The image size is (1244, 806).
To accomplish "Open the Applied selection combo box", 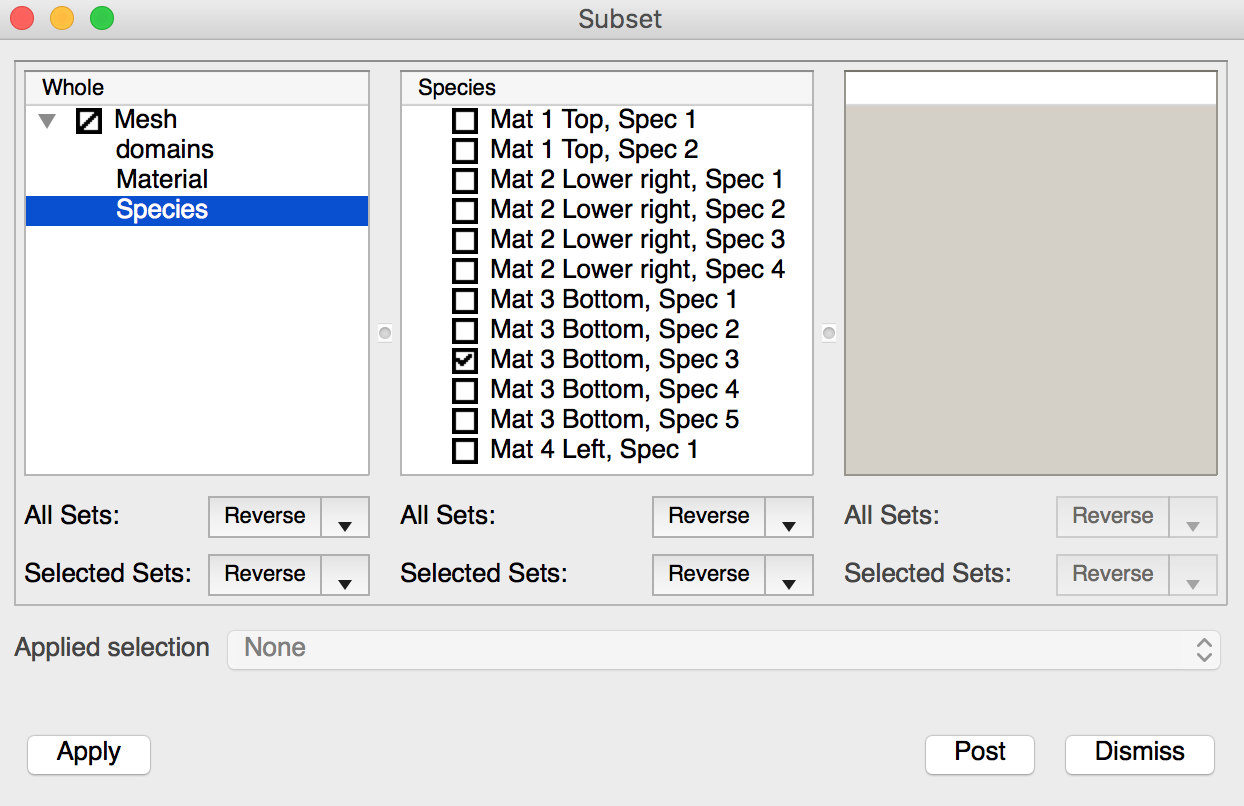I will (724, 649).
